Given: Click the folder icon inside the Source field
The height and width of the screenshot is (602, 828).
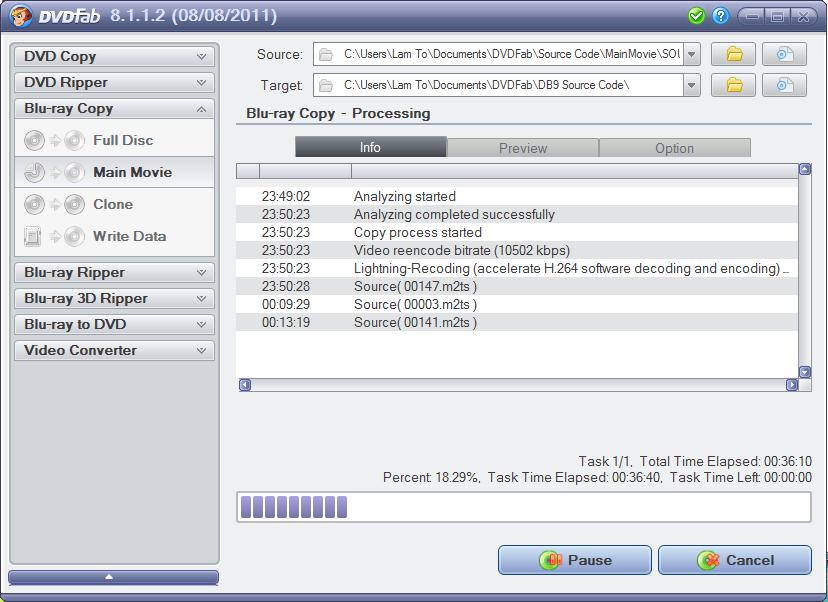Looking at the screenshot, I should (326, 54).
